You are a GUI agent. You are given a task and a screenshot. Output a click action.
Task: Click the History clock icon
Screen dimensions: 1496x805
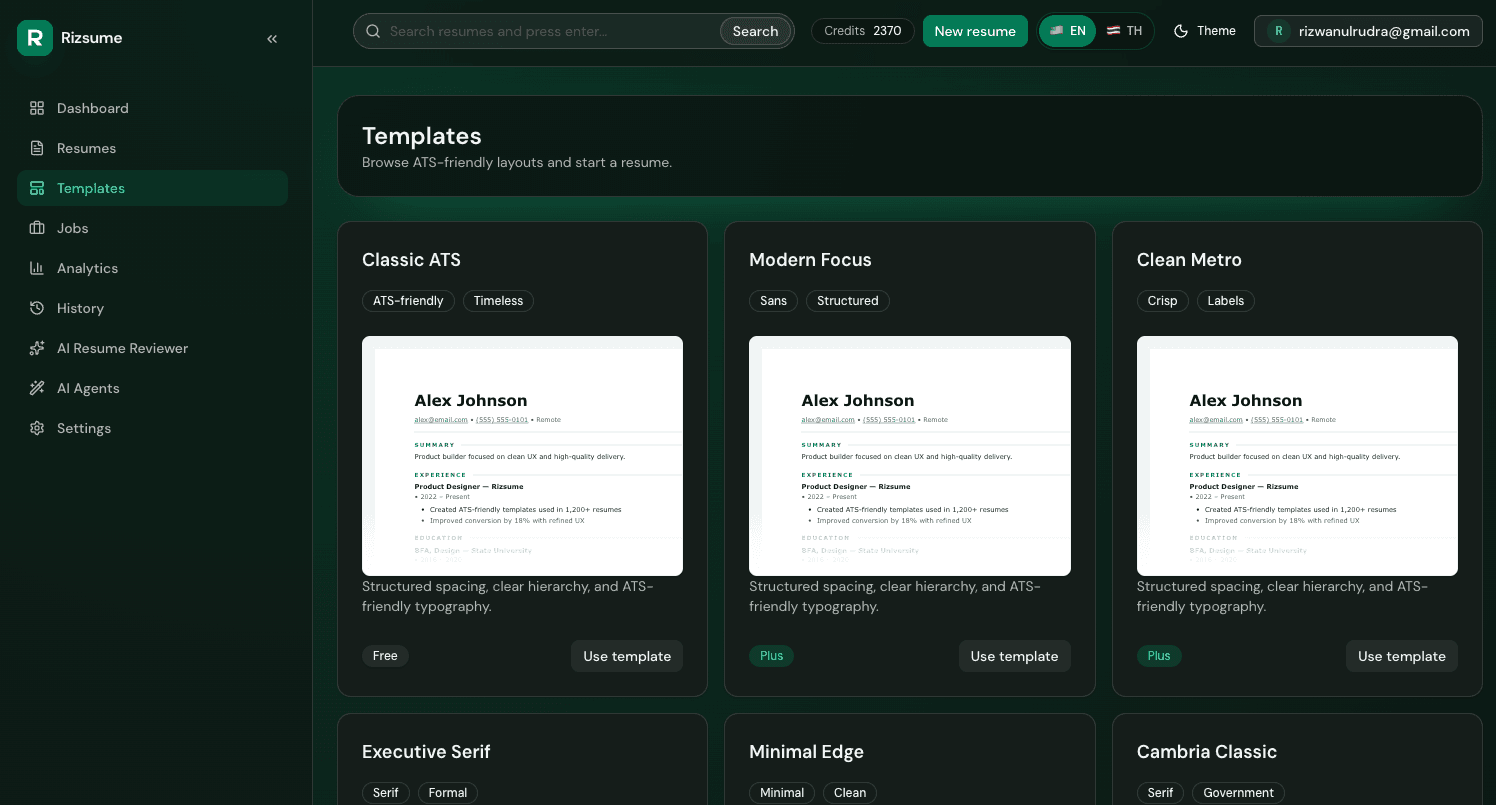[x=37, y=308]
